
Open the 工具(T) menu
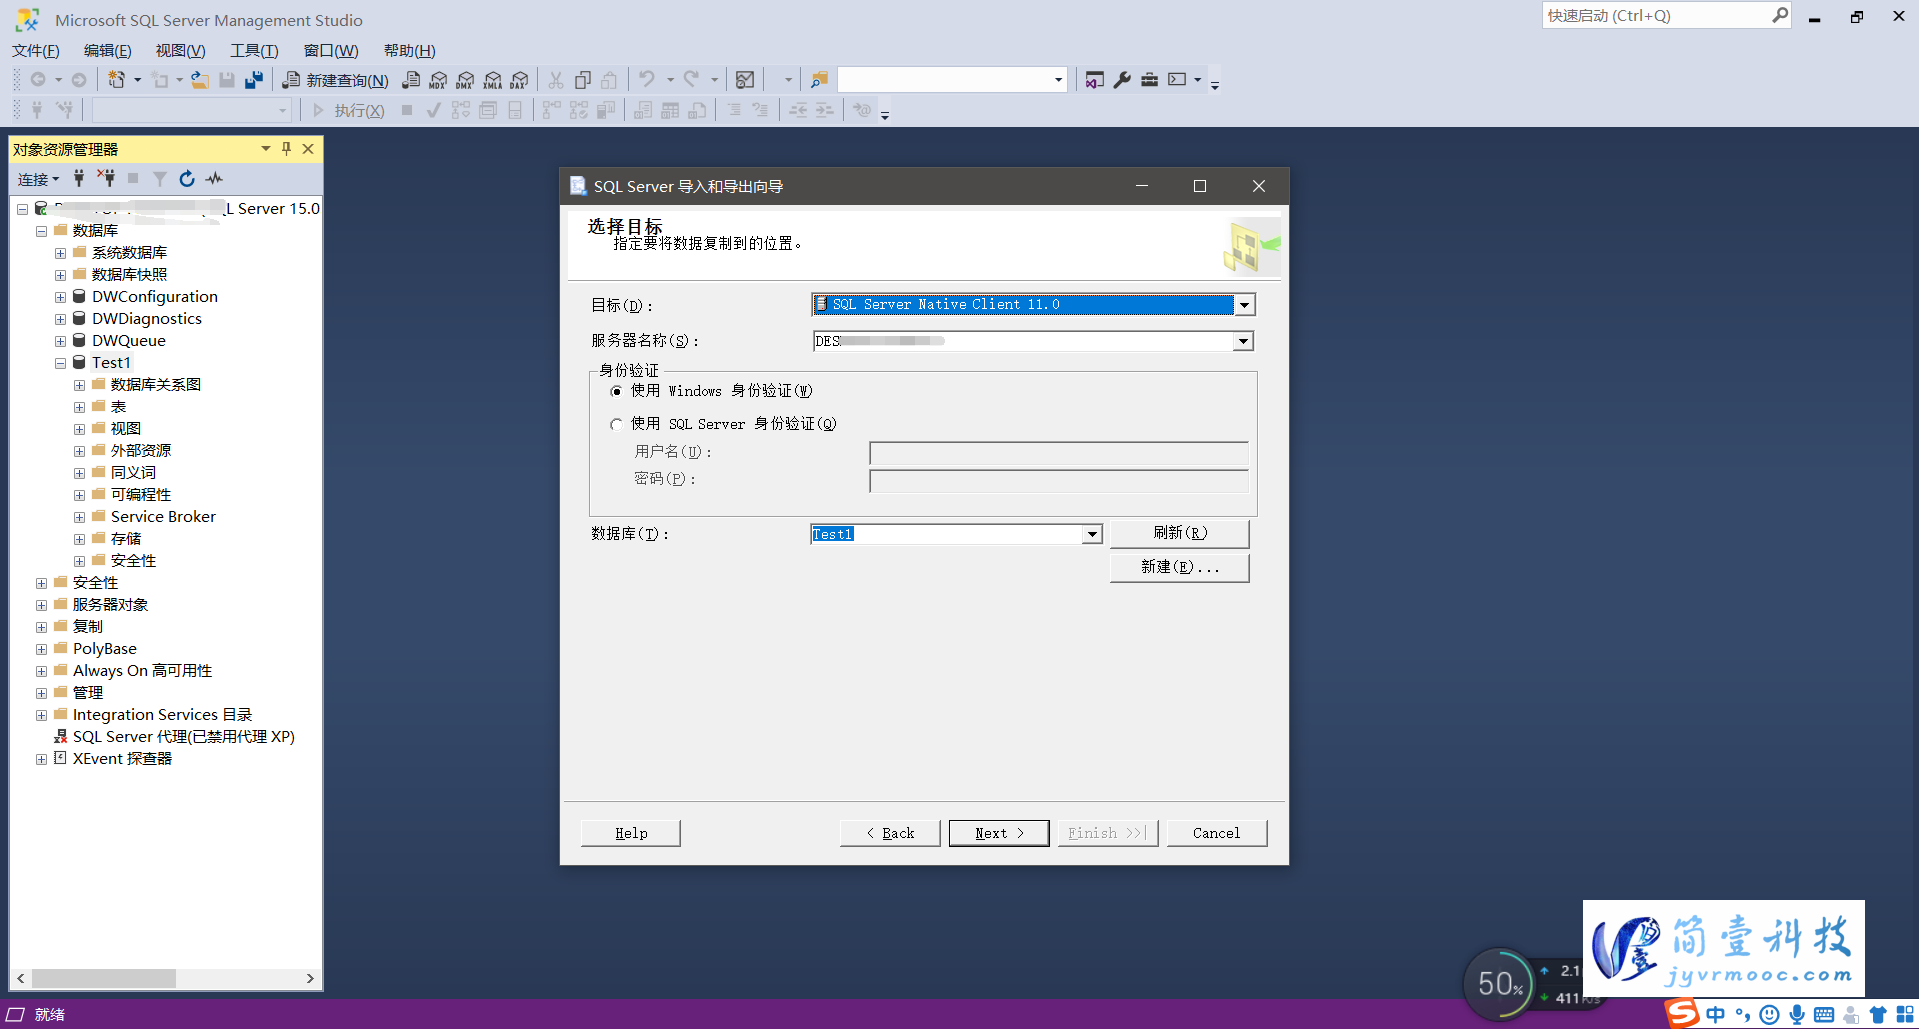pyautogui.click(x=254, y=51)
